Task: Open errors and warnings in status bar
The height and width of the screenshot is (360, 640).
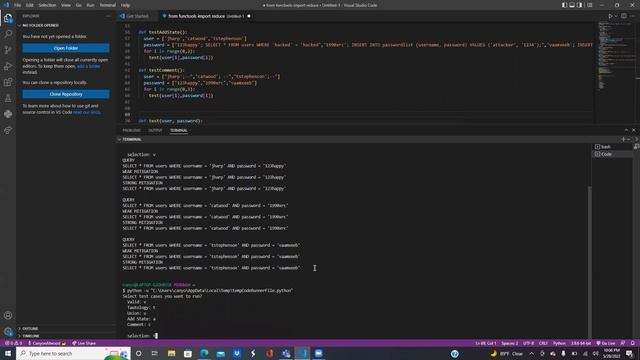Action: (x=13, y=343)
